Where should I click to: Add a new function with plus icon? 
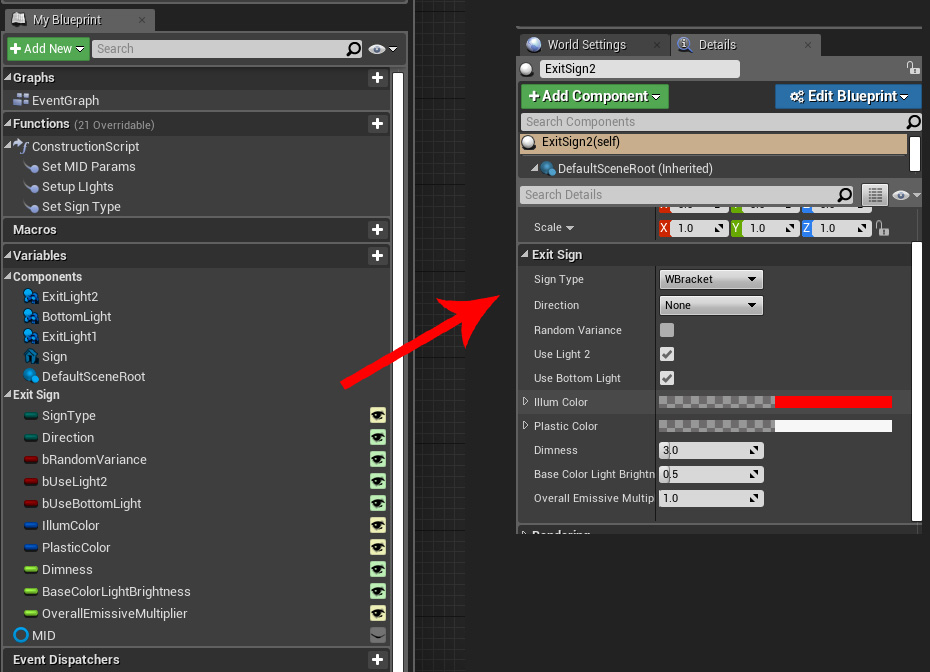377,124
